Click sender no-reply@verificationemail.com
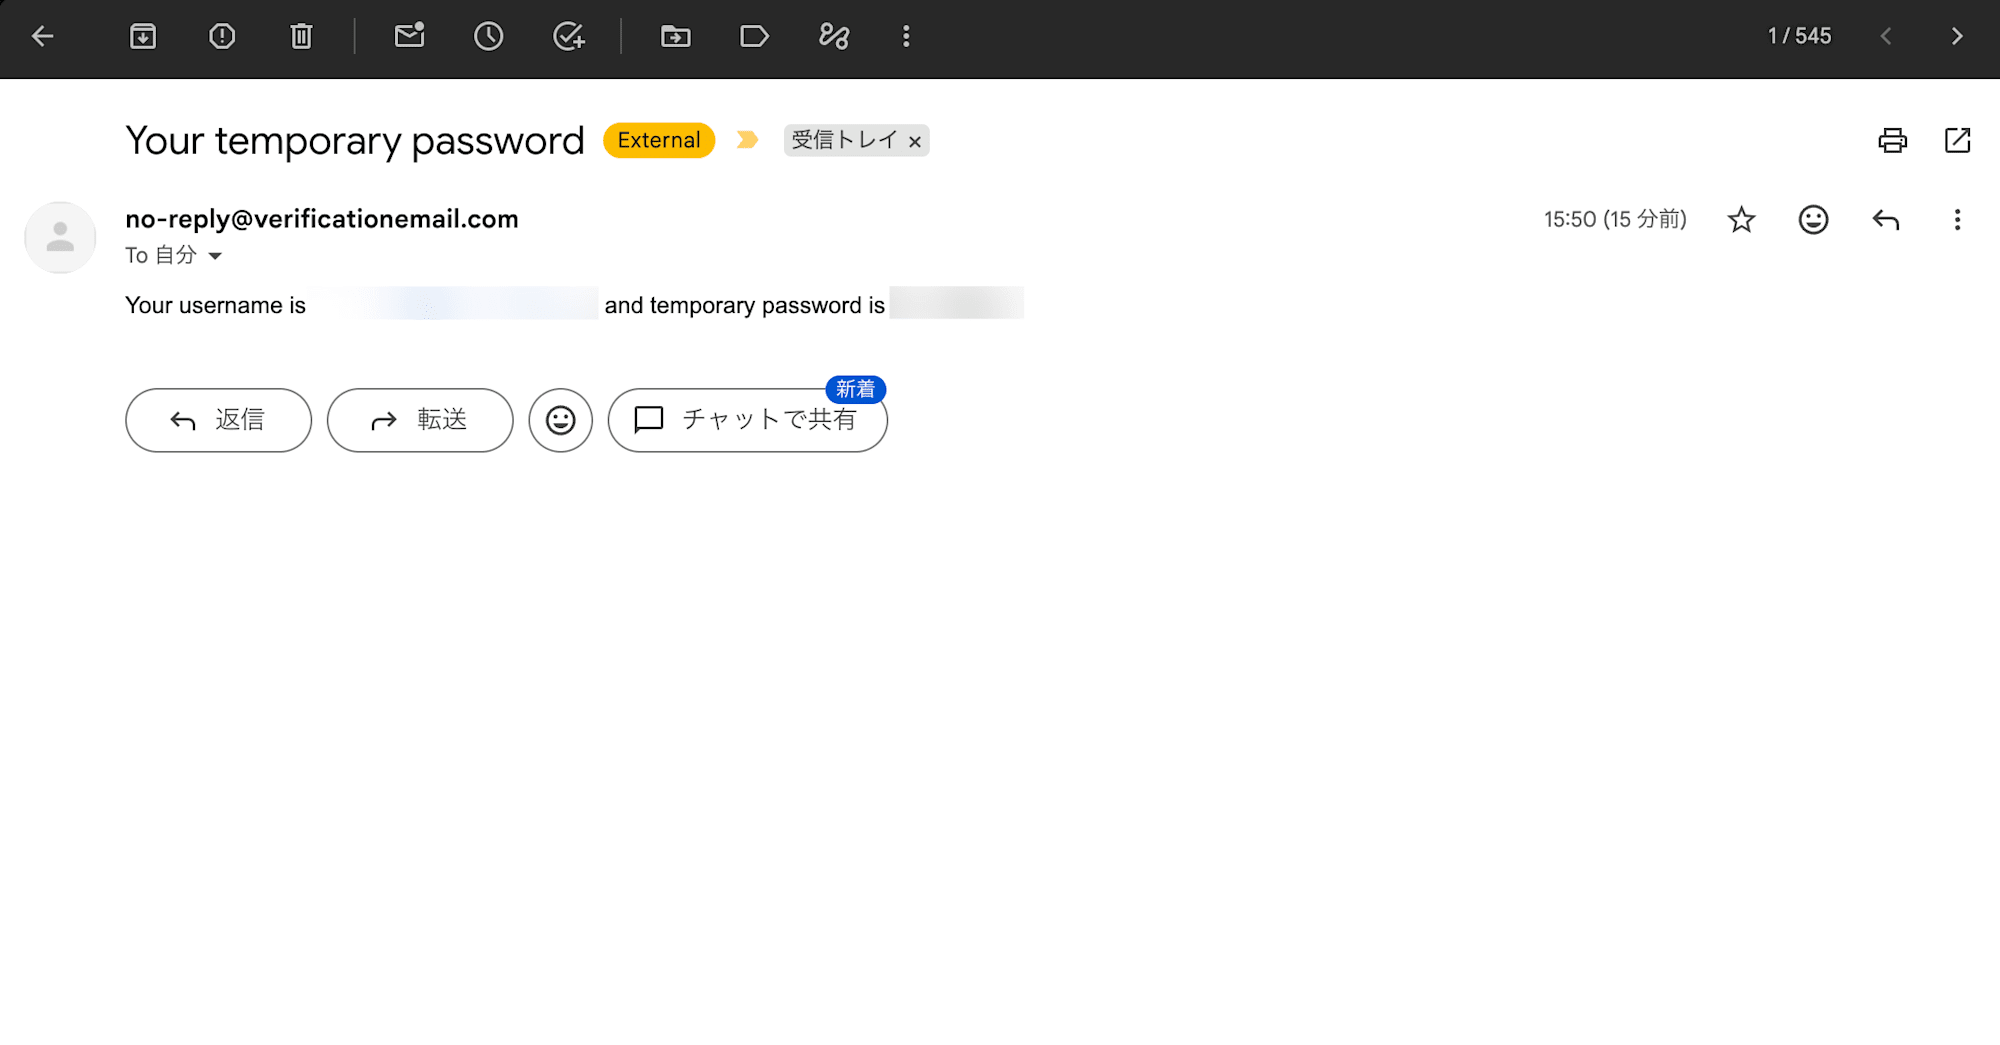 click(x=322, y=219)
